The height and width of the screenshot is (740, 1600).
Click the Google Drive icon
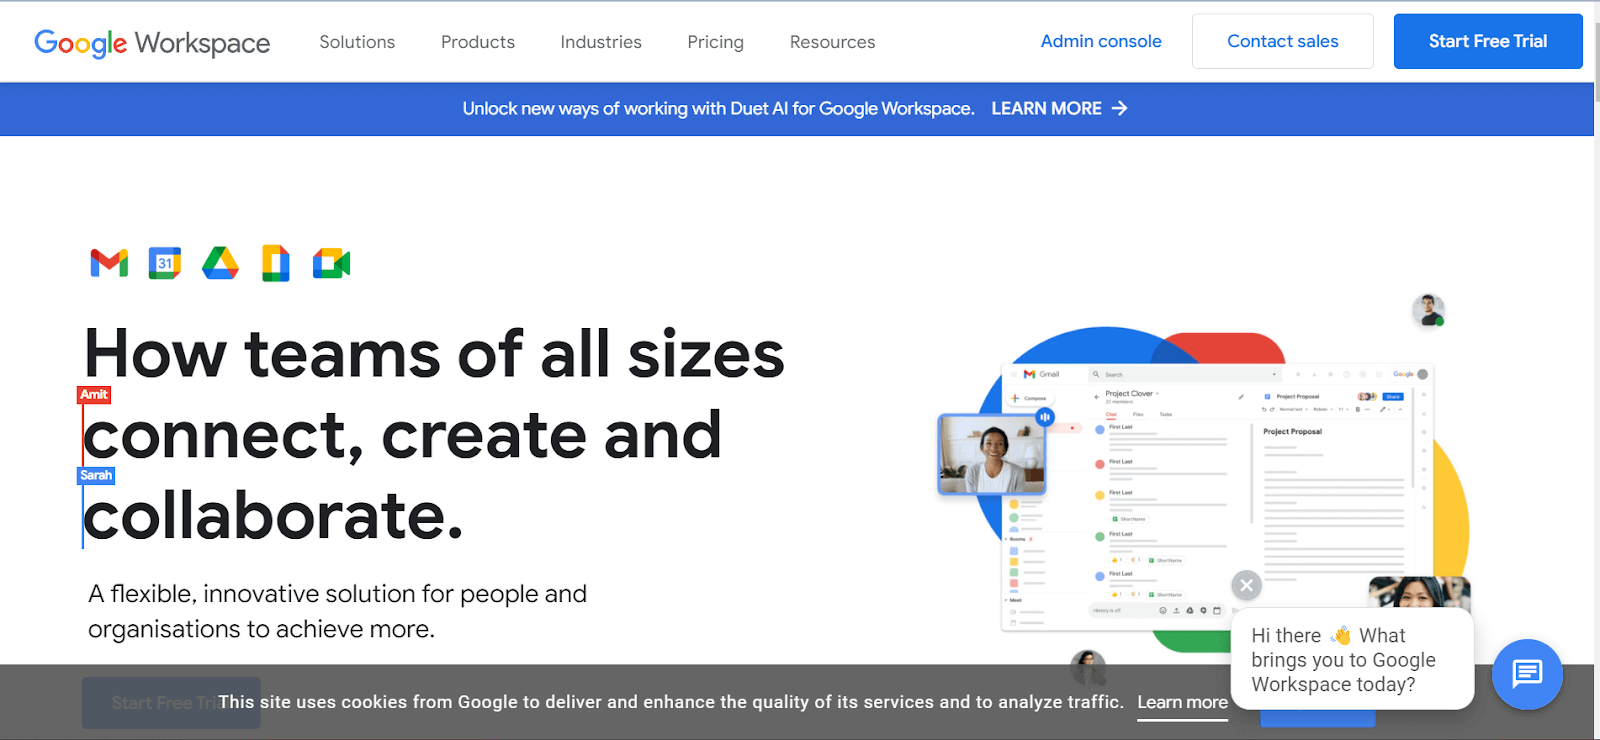[x=220, y=263]
